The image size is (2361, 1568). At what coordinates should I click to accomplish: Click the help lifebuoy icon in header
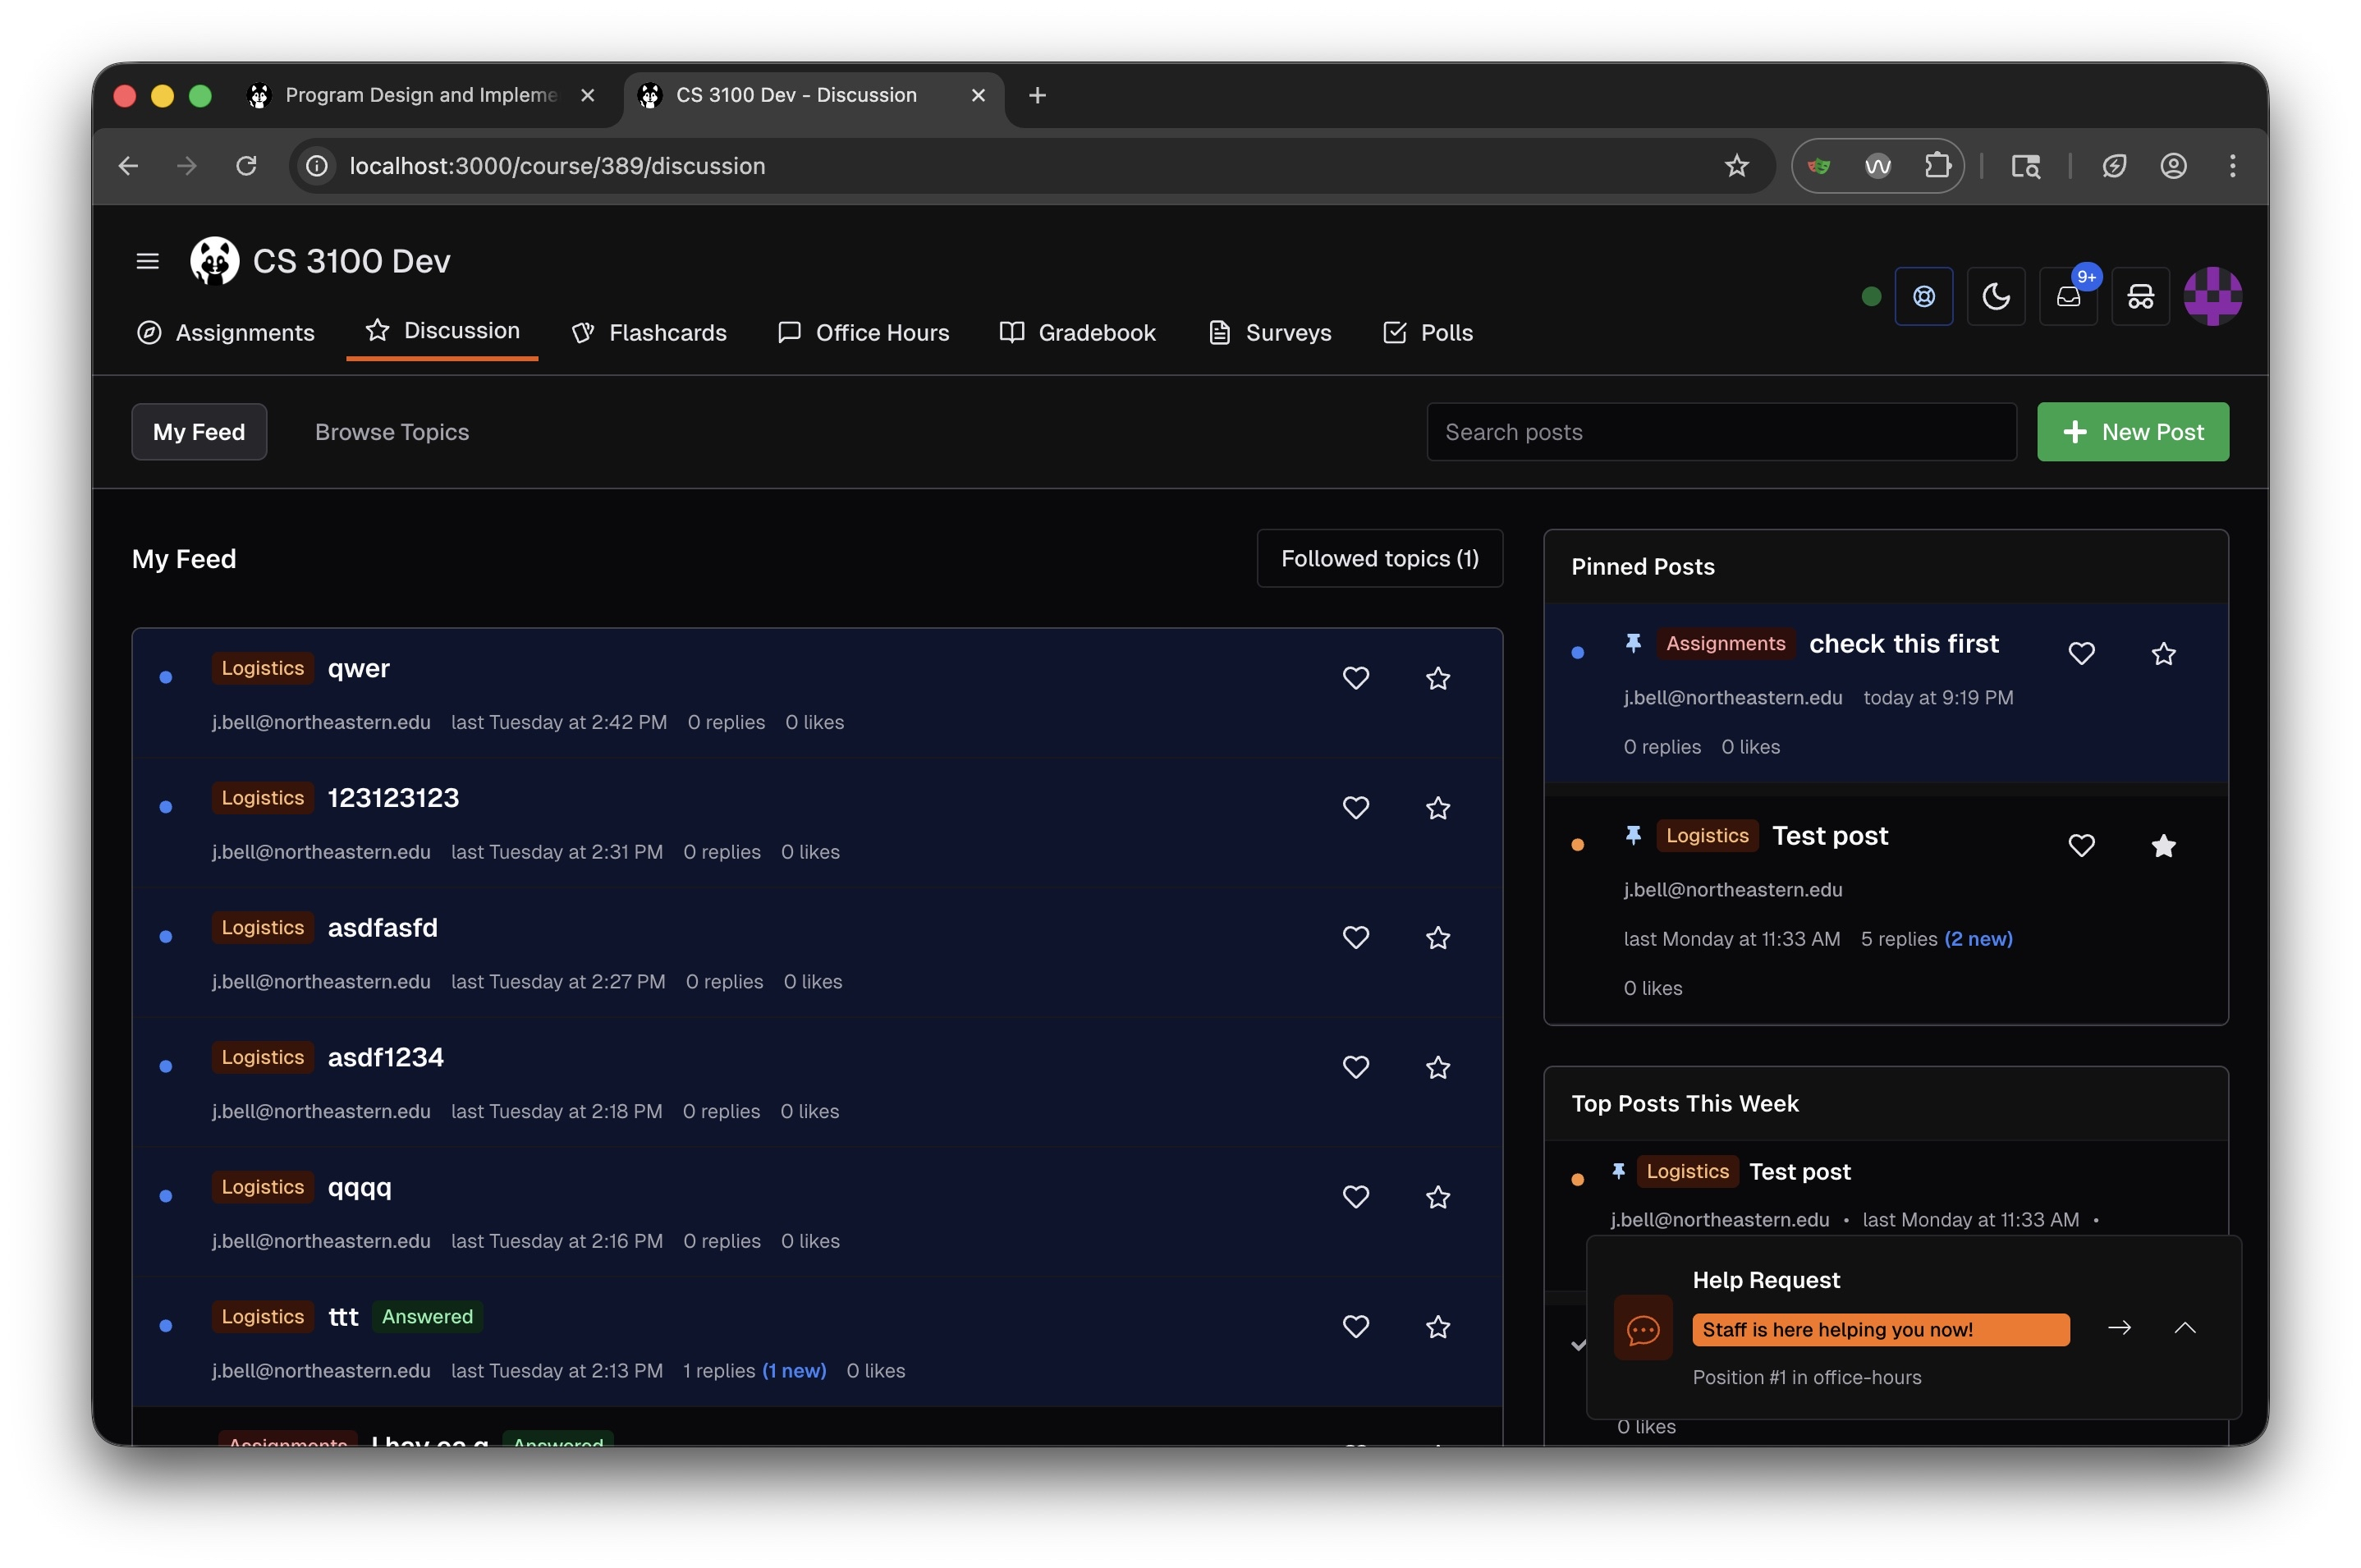point(1923,296)
